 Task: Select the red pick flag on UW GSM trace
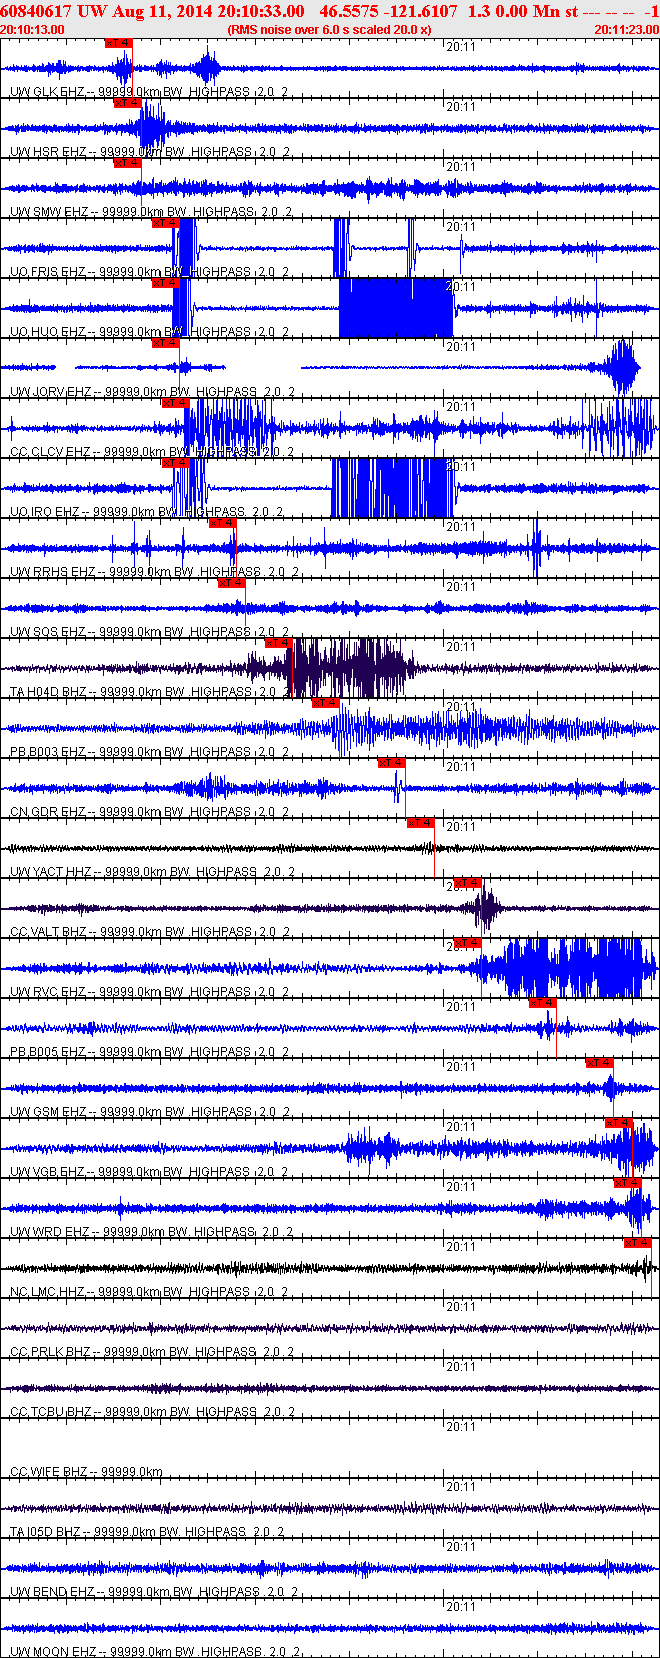tap(600, 1063)
